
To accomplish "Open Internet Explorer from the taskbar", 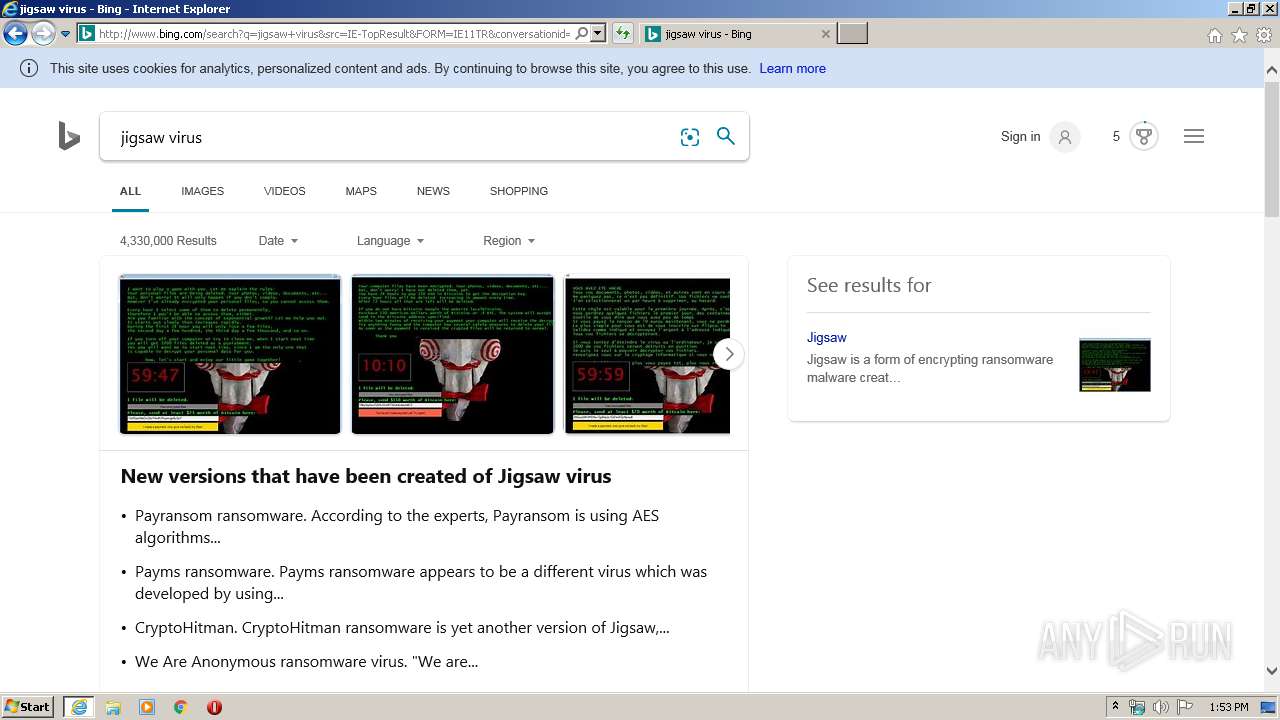I will (x=79, y=707).
